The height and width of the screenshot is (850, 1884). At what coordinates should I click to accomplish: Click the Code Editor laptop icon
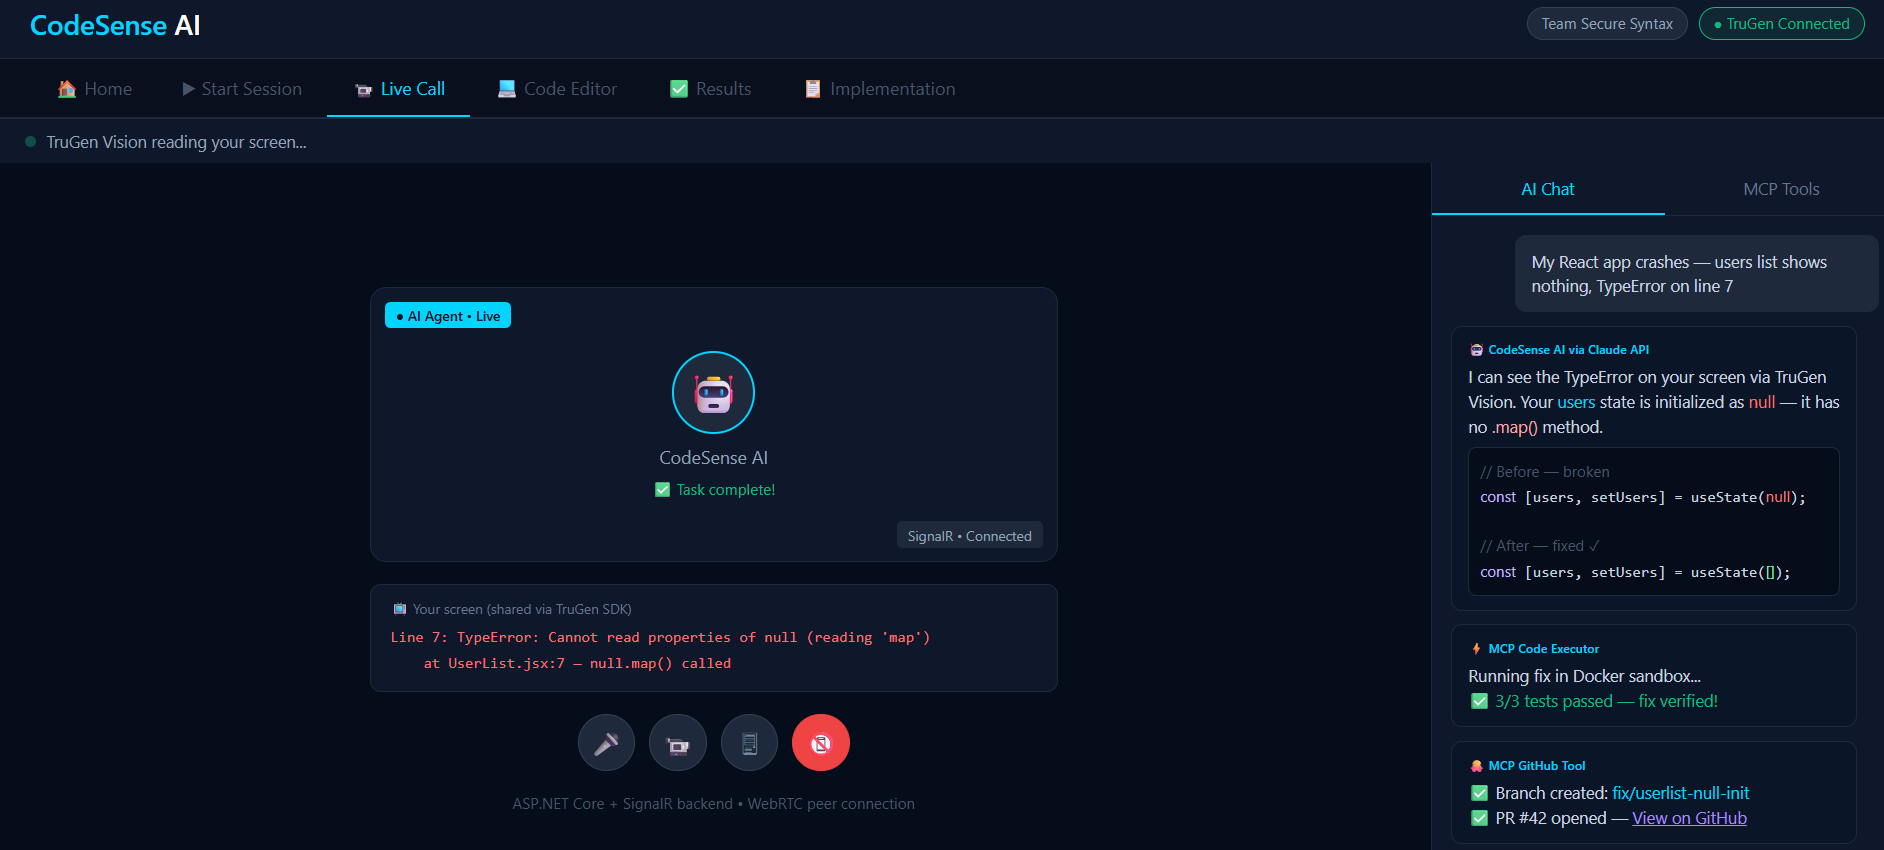click(507, 89)
